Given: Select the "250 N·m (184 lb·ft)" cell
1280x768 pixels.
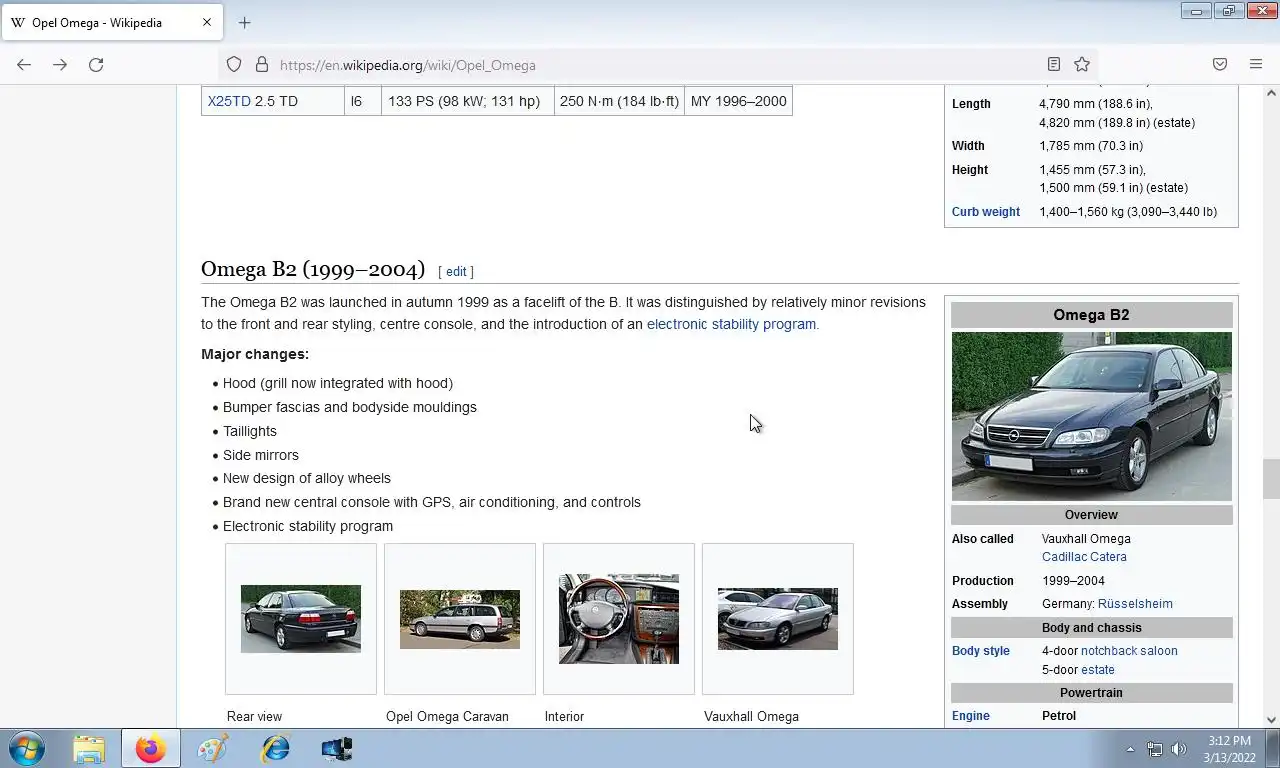Looking at the screenshot, I should [x=619, y=101].
